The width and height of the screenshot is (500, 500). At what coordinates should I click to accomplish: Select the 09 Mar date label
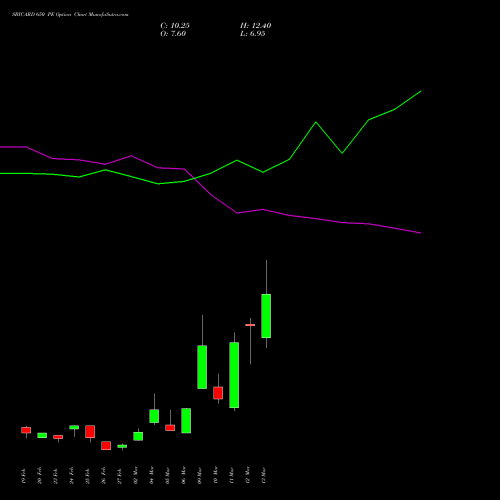(200, 476)
